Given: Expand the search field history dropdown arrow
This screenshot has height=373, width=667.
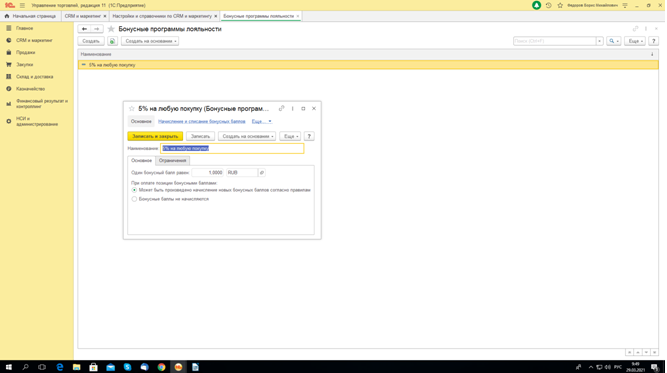Looking at the screenshot, I should pos(599,41).
